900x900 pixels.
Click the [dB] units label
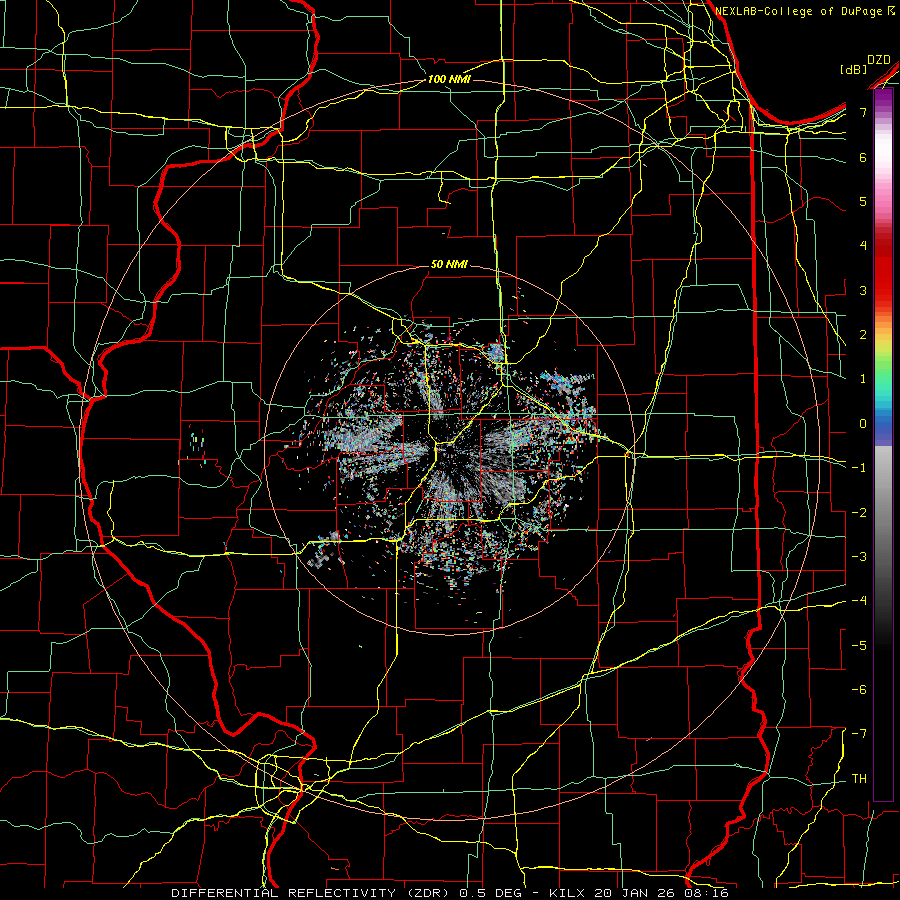pyautogui.click(x=853, y=69)
